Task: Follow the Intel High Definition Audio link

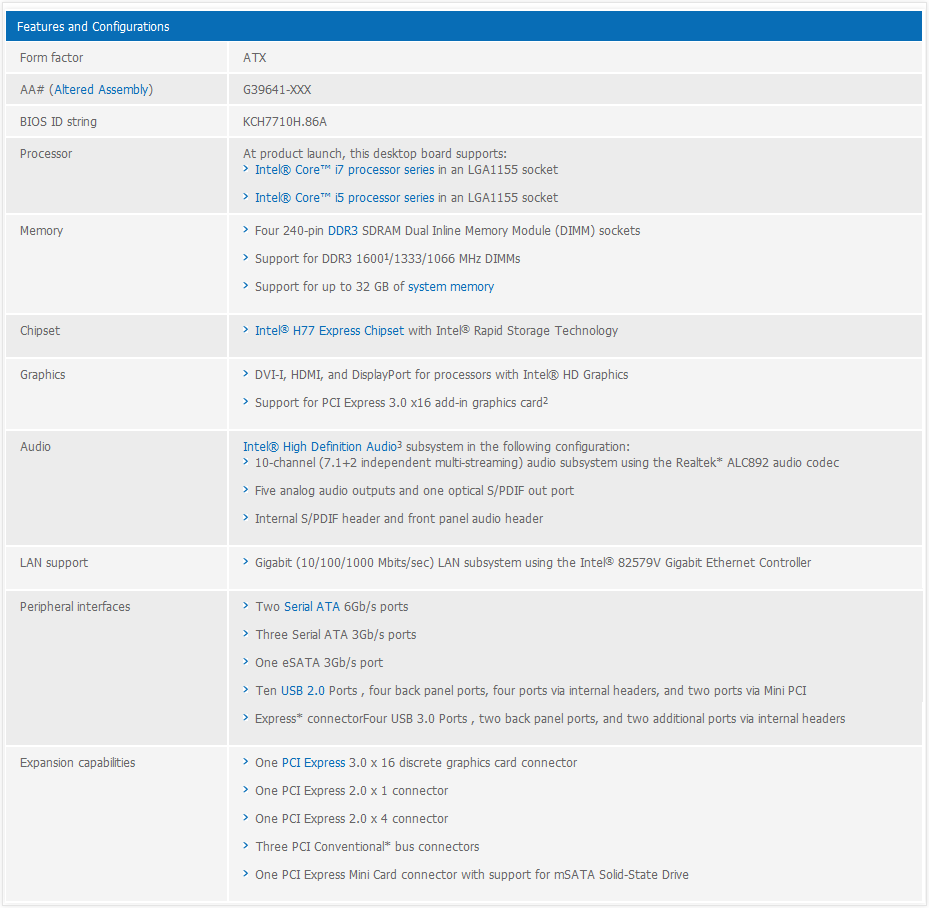Action: pyautogui.click(x=319, y=447)
